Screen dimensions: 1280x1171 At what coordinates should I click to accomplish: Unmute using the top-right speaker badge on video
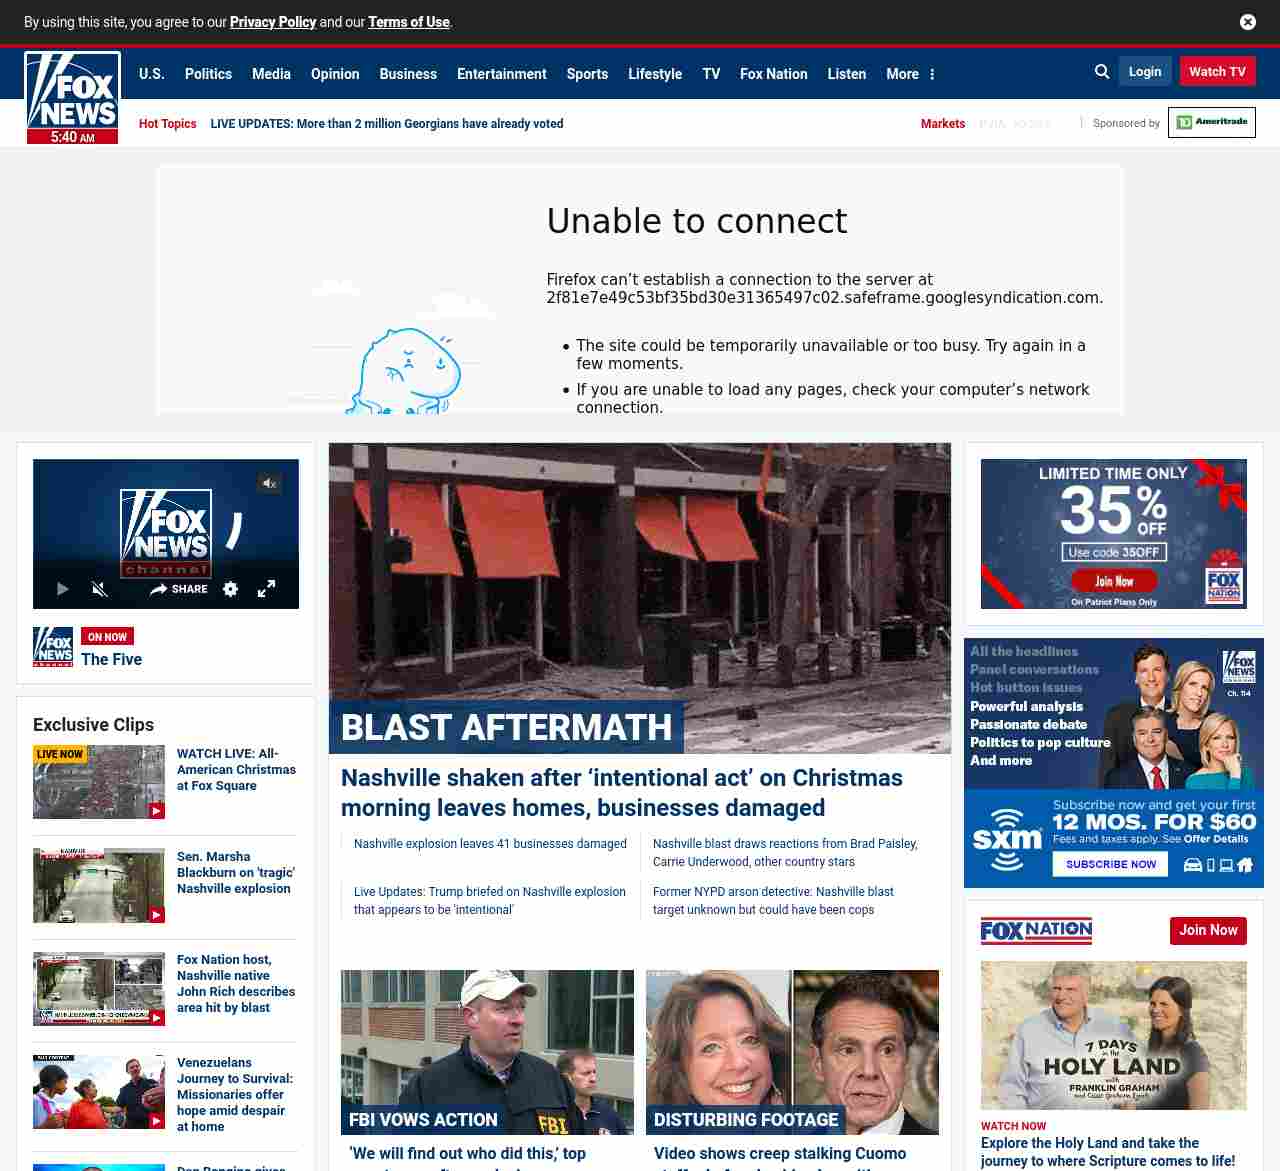click(x=269, y=484)
